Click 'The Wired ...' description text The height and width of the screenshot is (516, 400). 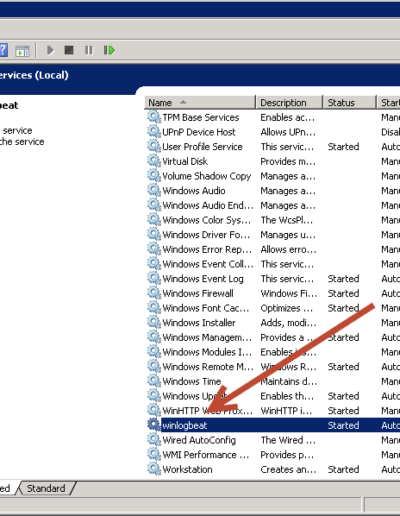pos(288,440)
